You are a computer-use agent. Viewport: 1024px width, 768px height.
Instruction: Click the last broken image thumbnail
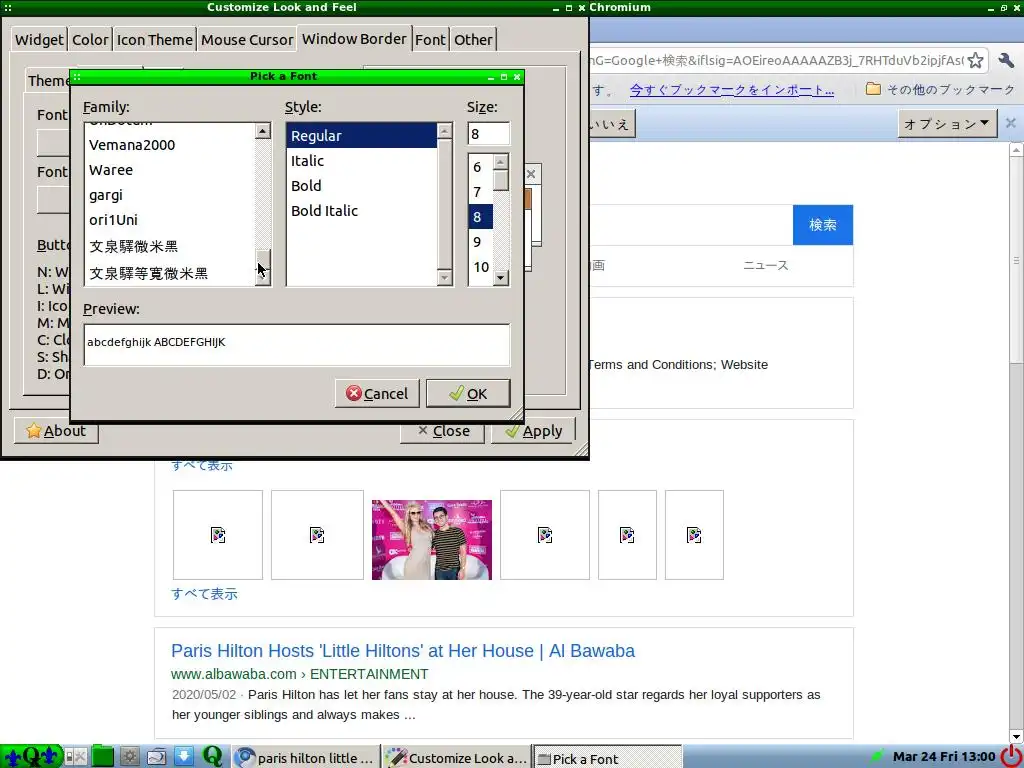coord(694,535)
